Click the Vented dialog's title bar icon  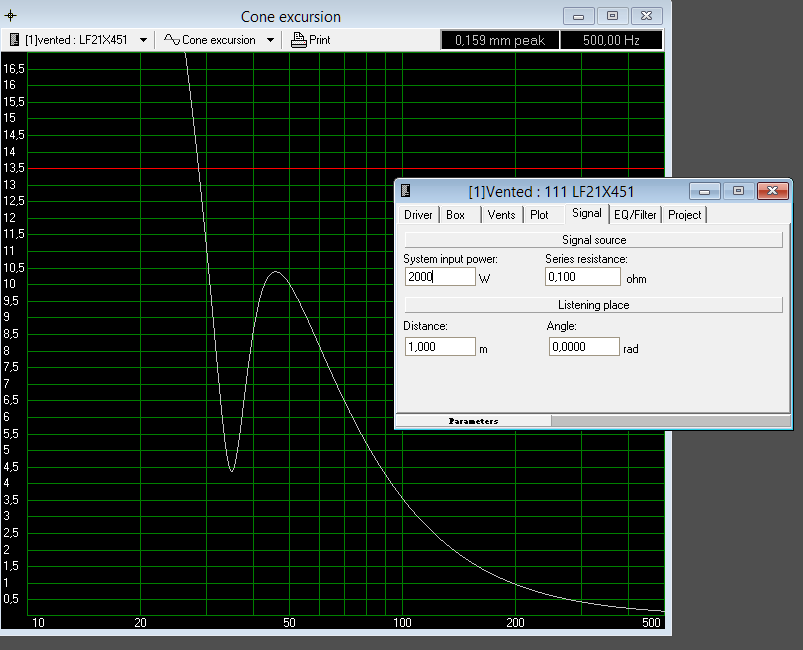[406, 191]
